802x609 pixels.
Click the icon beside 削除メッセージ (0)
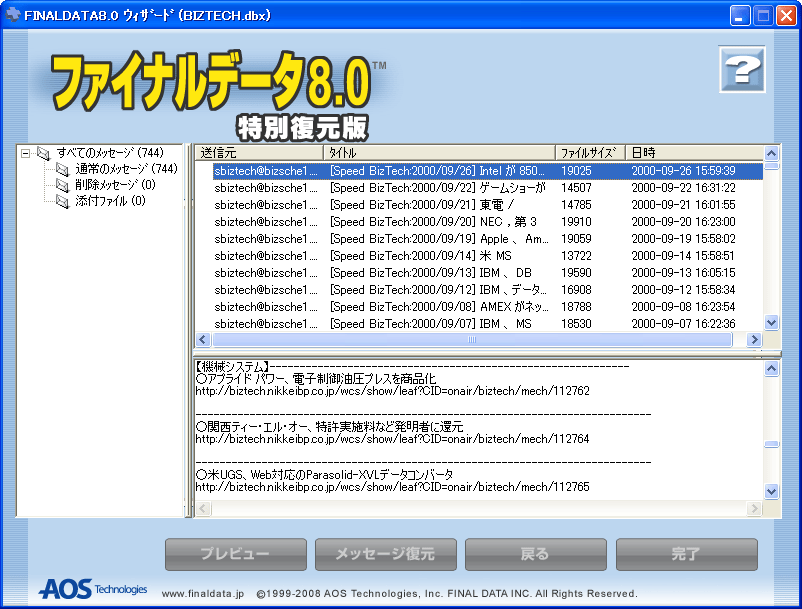(x=62, y=185)
